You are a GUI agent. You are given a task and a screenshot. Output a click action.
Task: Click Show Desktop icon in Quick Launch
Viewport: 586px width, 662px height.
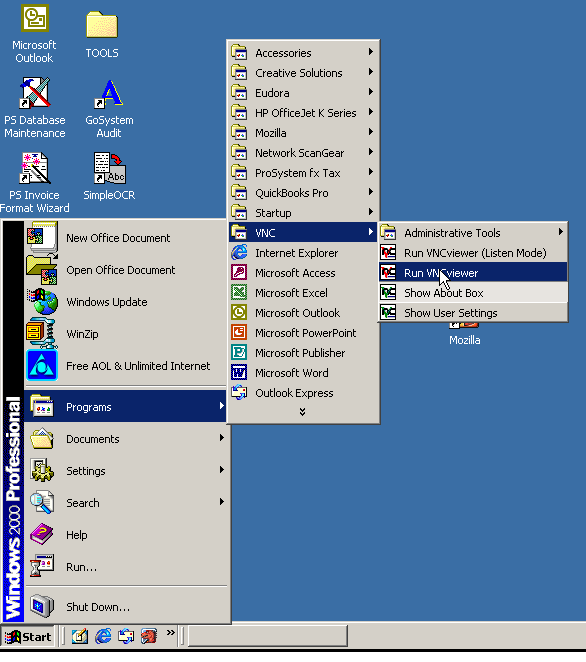80,636
